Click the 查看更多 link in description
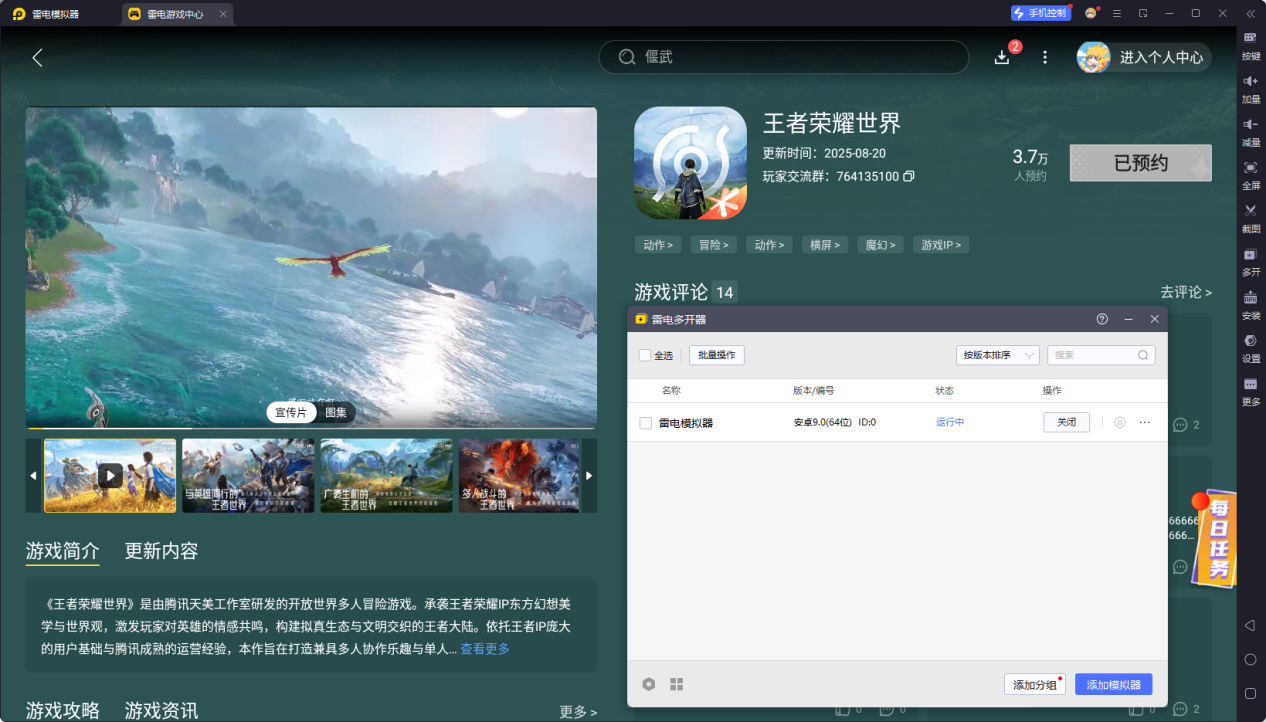1266x722 pixels. 485,649
